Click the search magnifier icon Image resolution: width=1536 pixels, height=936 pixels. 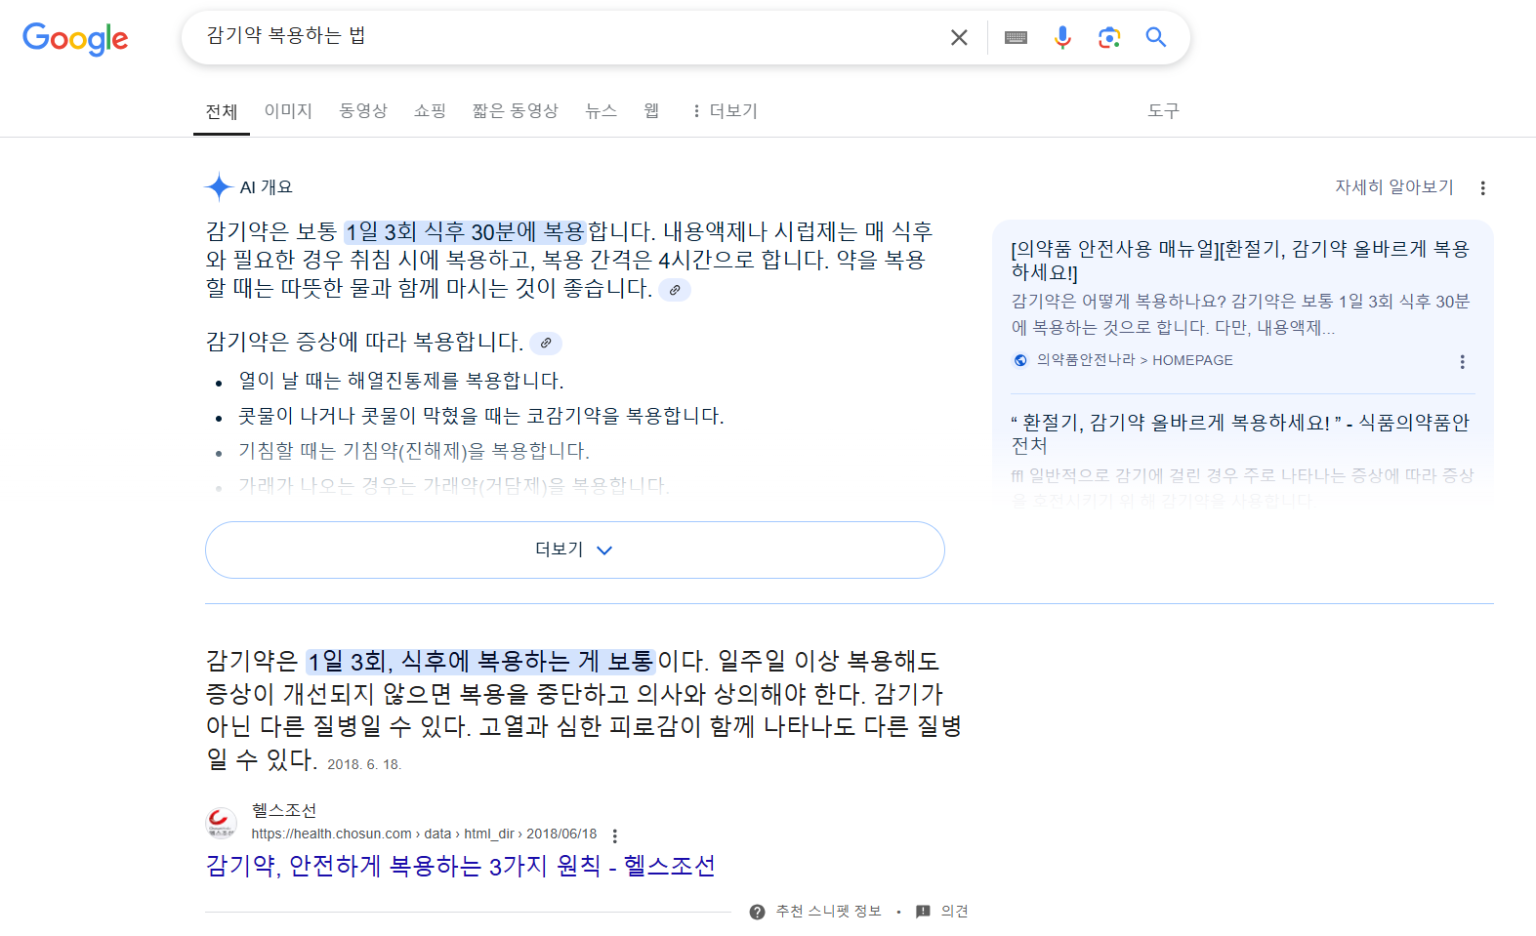point(1157,37)
